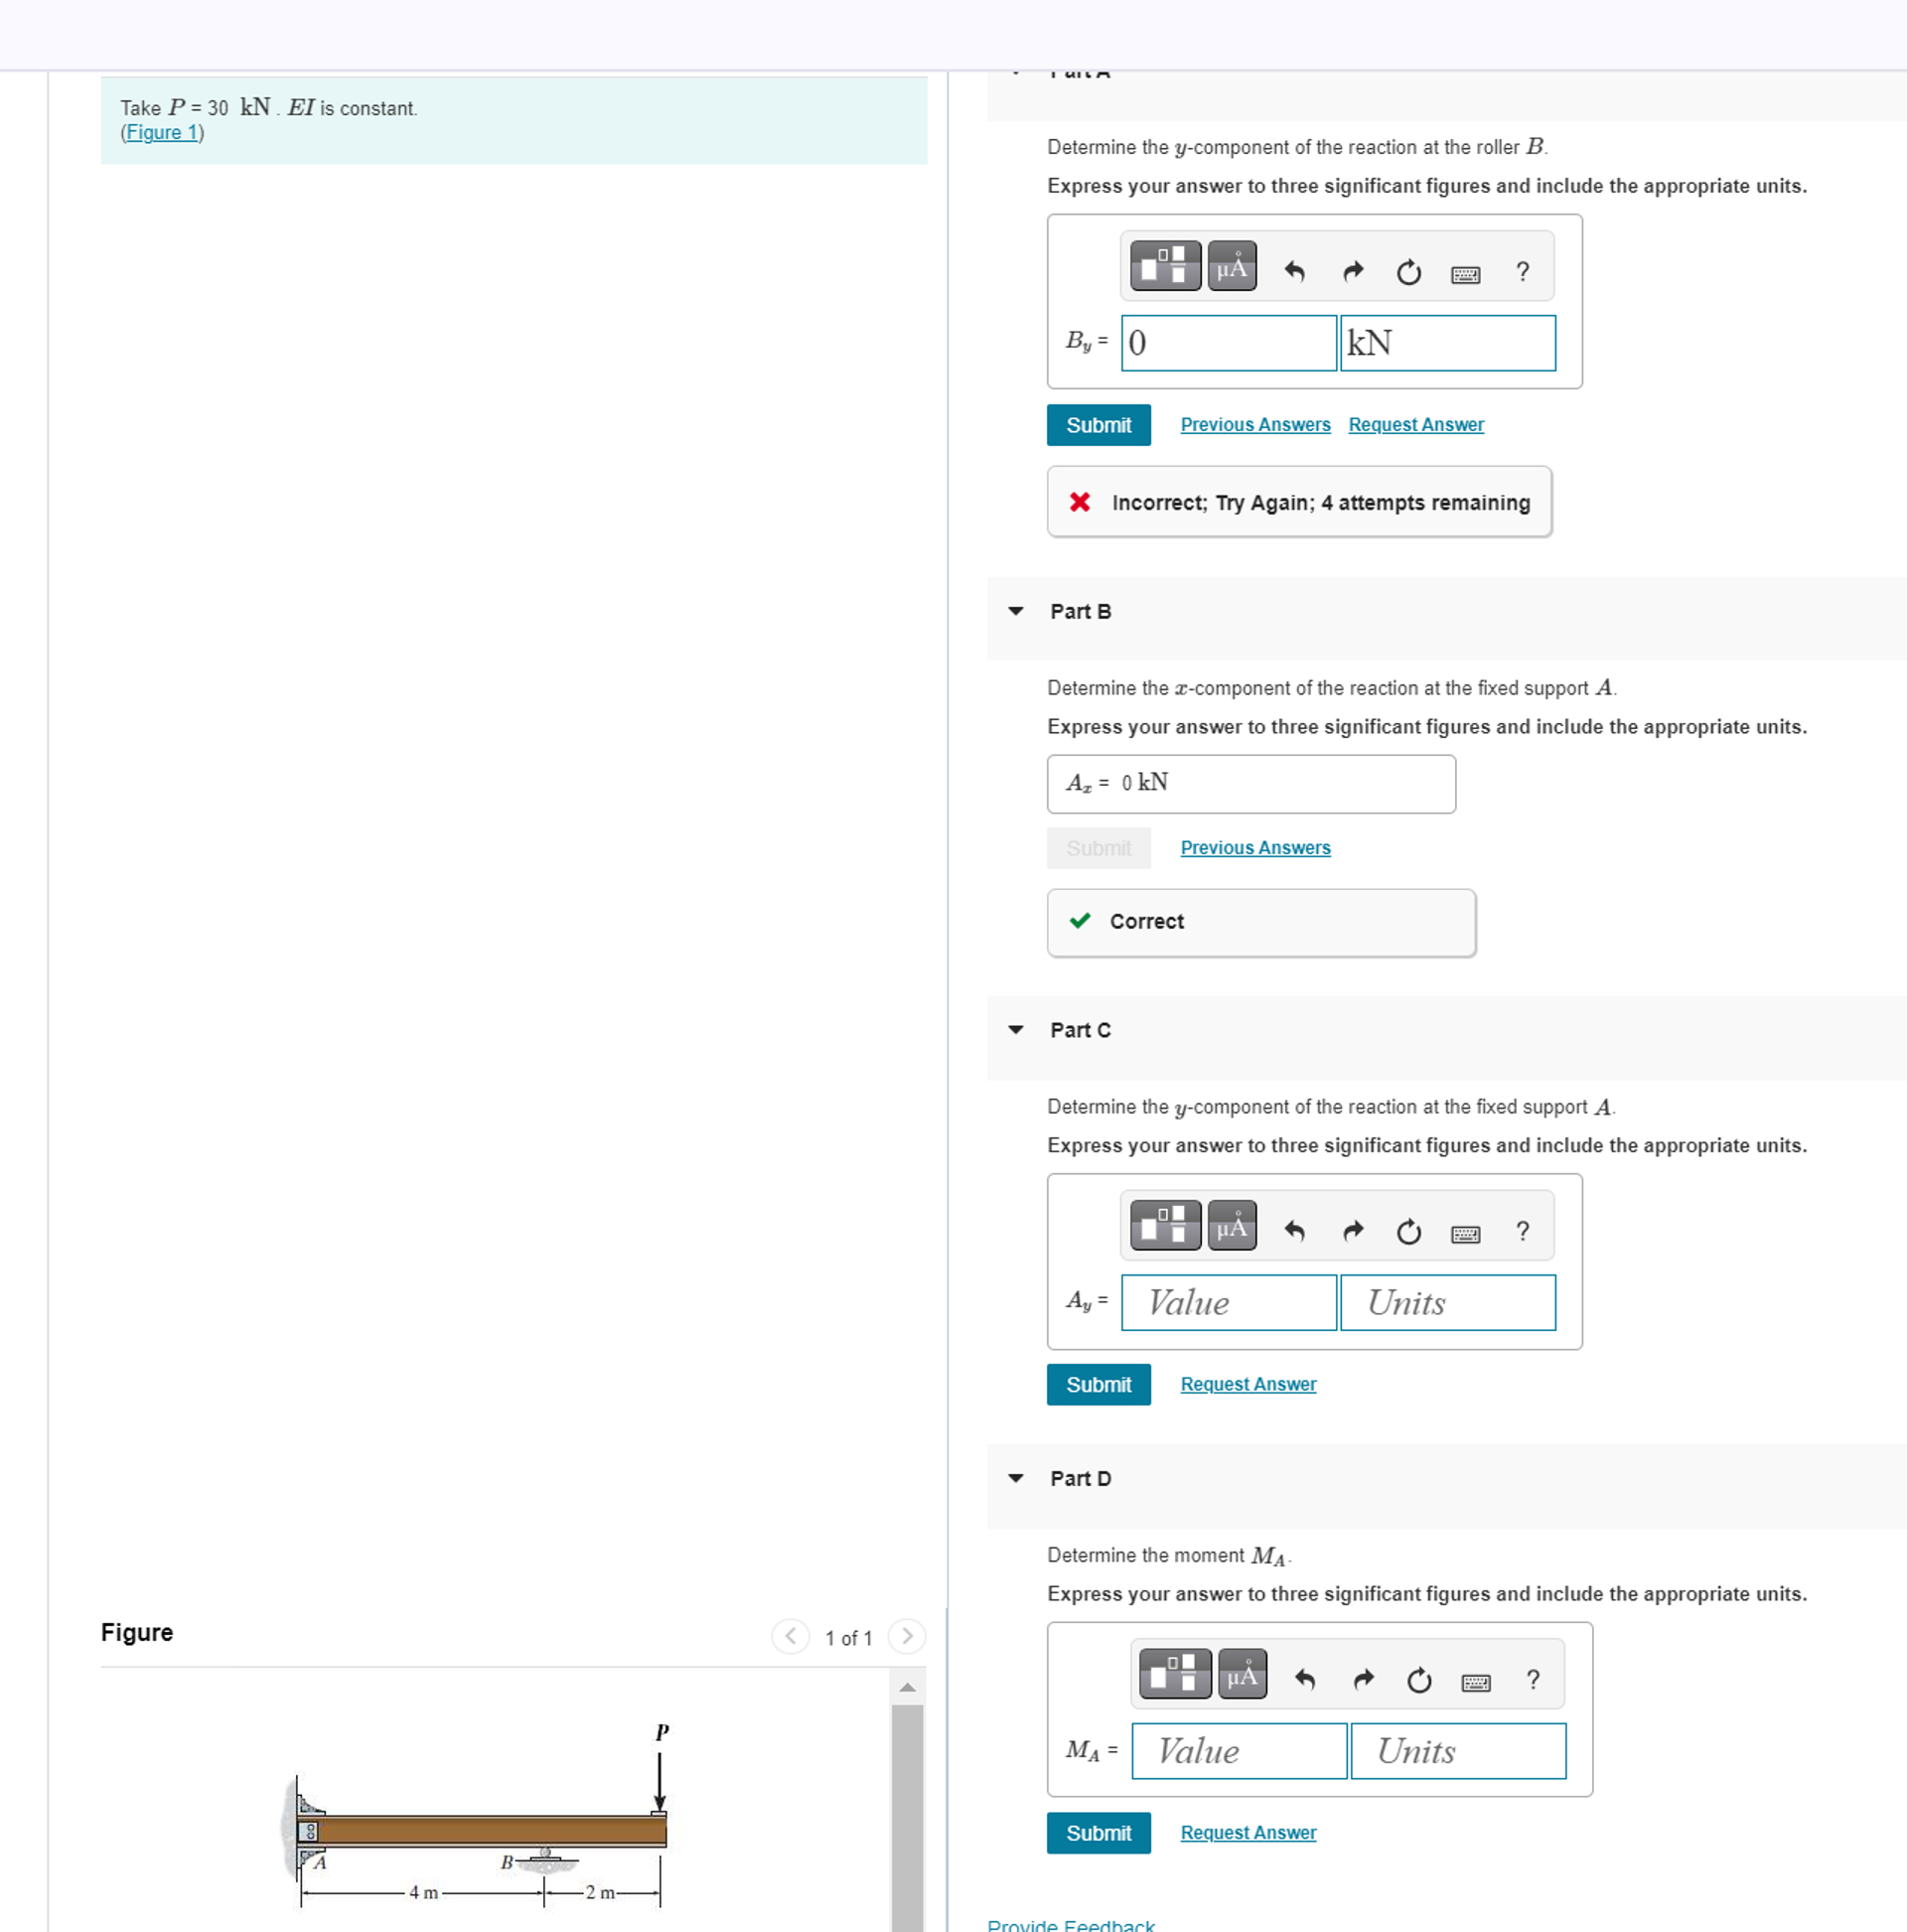Click the previous figure navigation arrow

click(x=790, y=1637)
